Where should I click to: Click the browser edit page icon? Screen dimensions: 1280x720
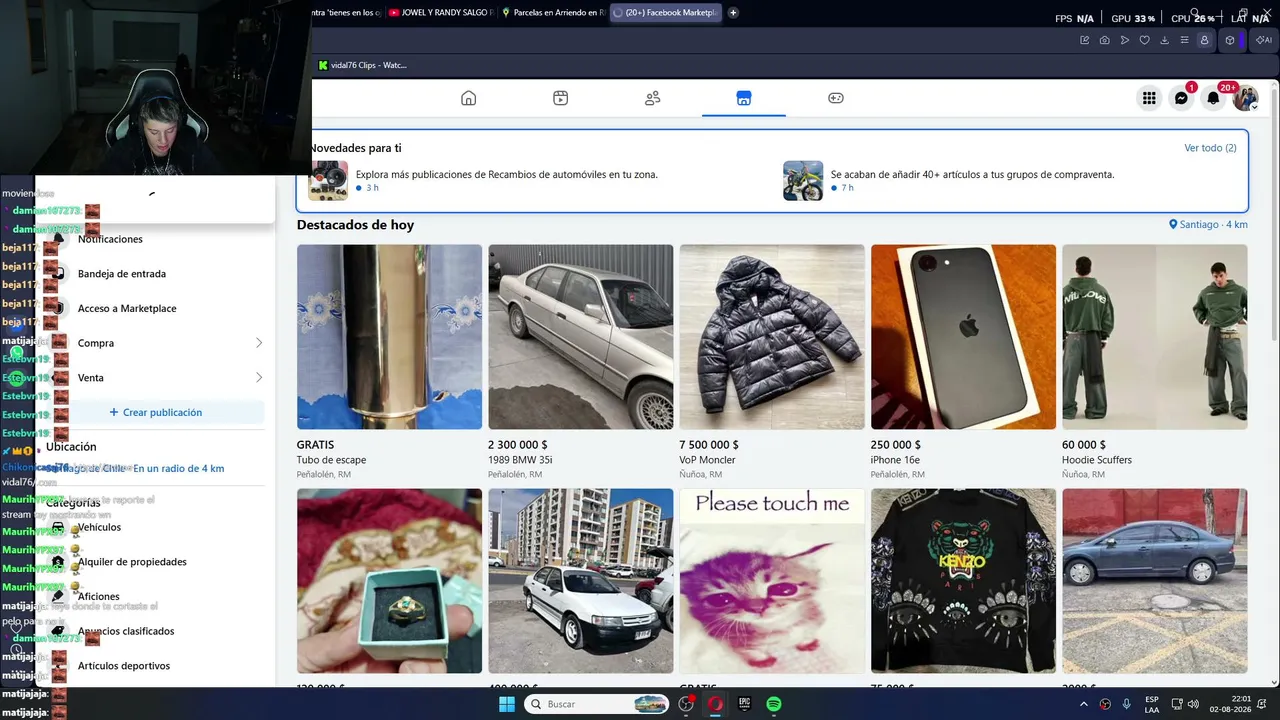click(1084, 40)
